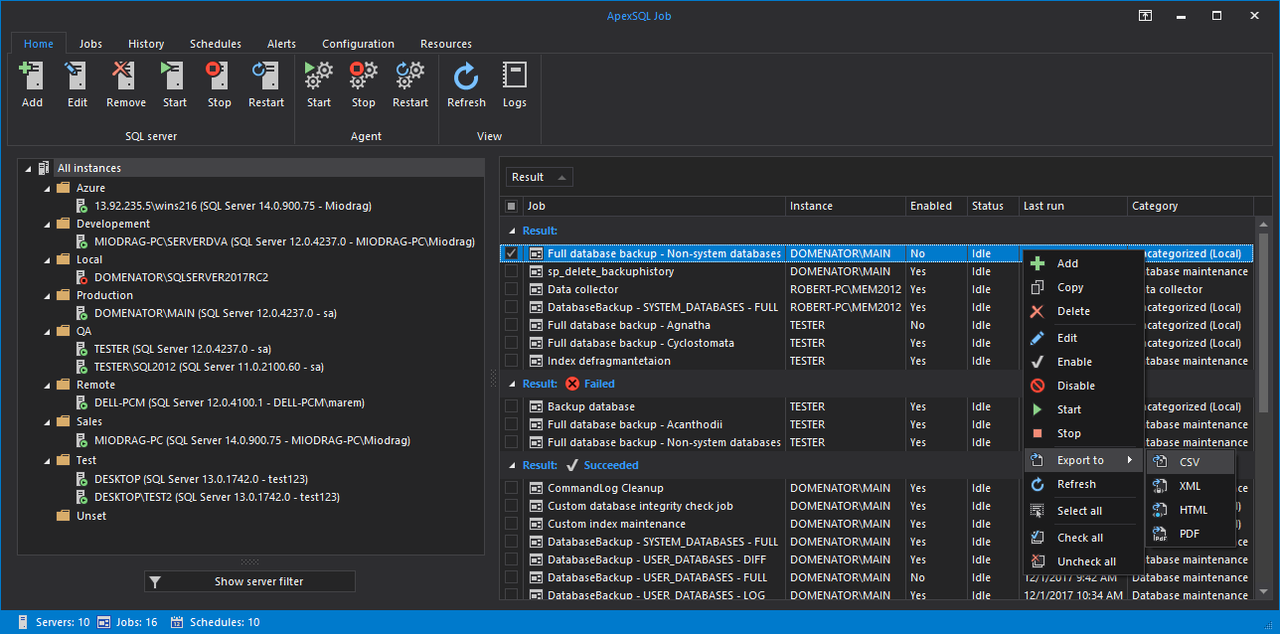The width and height of the screenshot is (1280, 634).
Task: Switch to the History ribbon tab
Action: click(x=146, y=44)
